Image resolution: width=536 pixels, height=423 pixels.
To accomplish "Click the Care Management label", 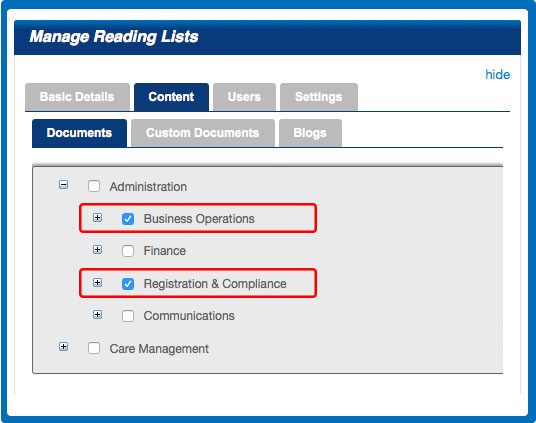I will tap(159, 349).
